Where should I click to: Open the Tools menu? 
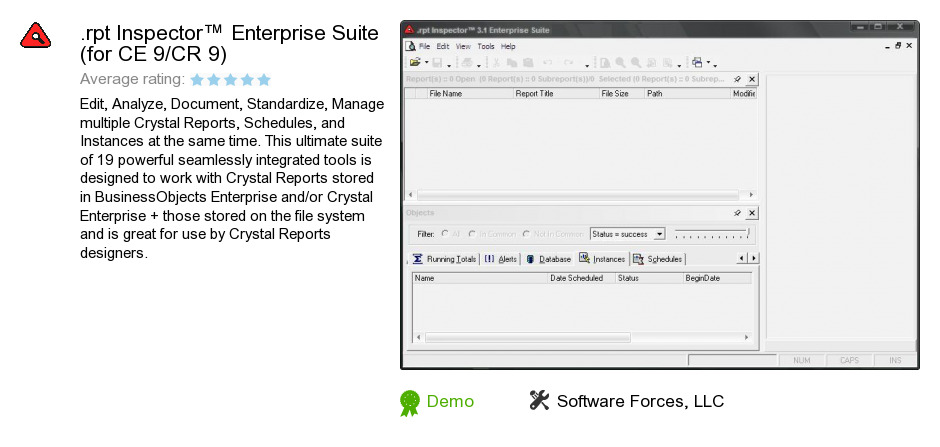coord(486,46)
